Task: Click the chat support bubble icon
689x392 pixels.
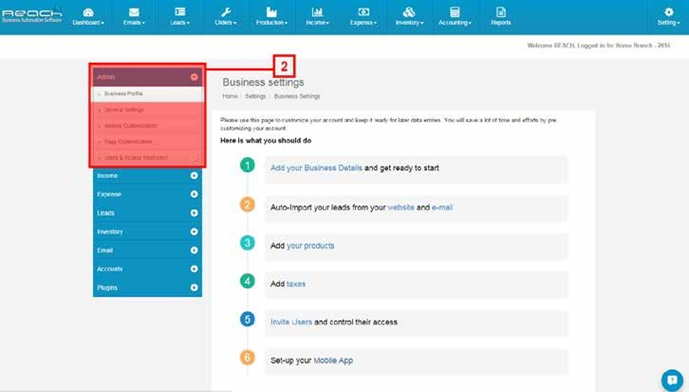Action: pyautogui.click(x=672, y=380)
